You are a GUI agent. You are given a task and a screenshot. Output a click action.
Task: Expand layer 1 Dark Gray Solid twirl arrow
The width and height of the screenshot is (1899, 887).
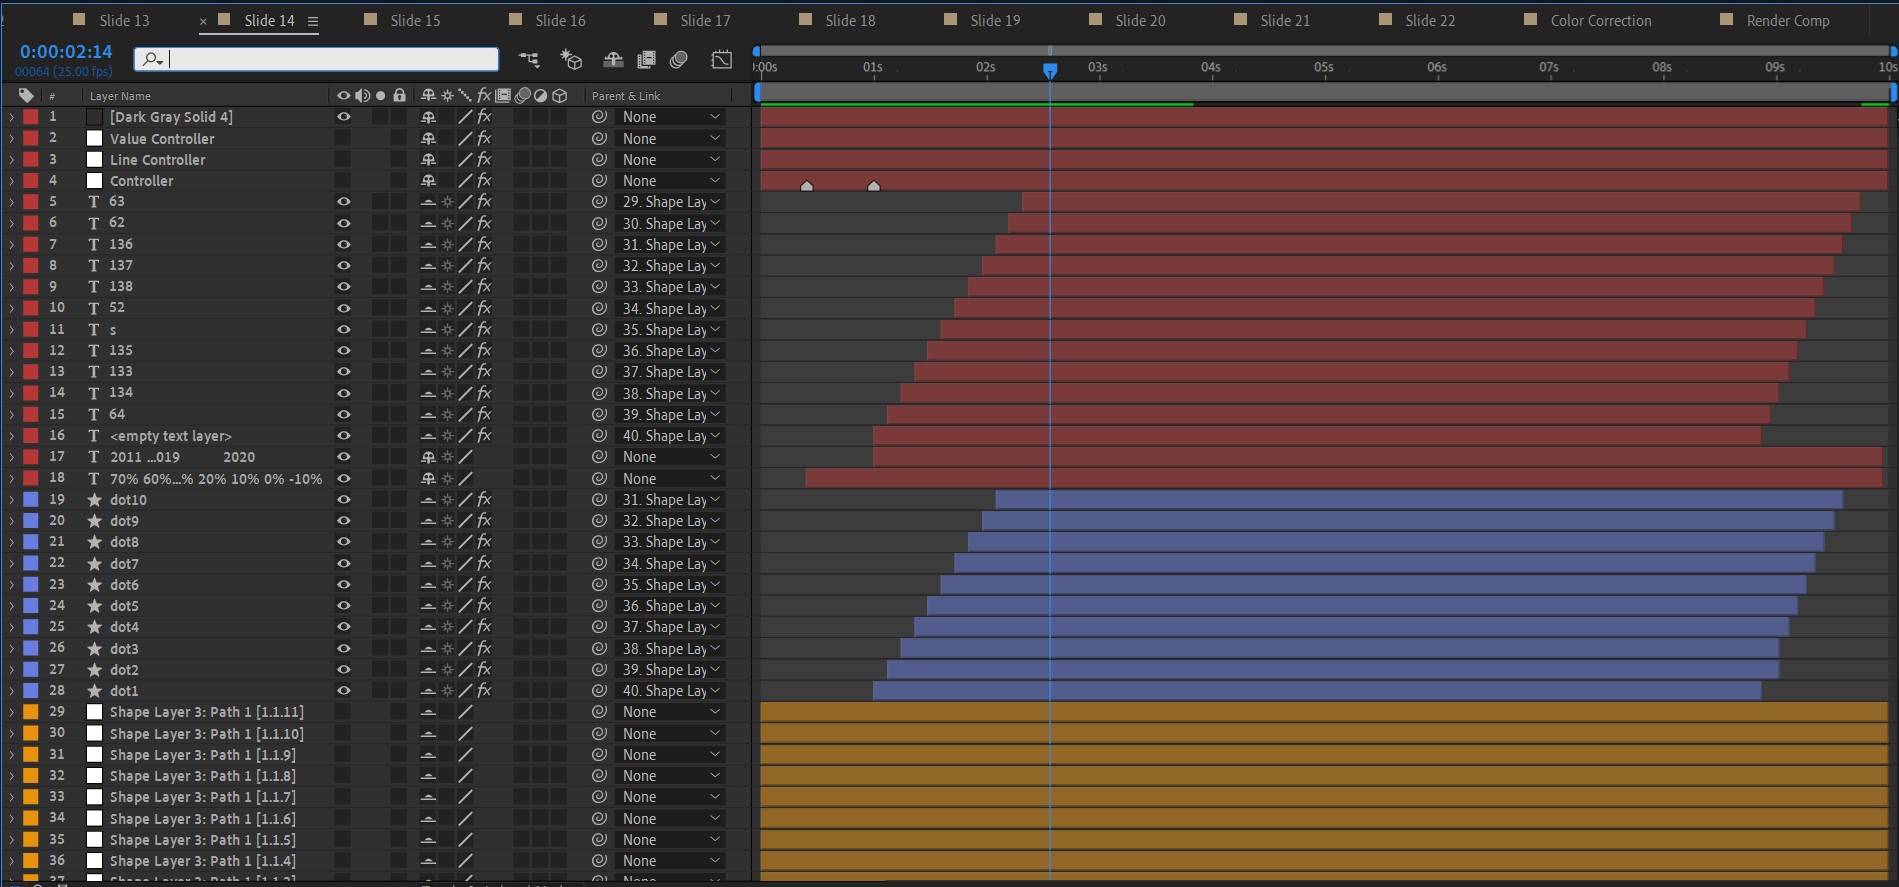11,117
